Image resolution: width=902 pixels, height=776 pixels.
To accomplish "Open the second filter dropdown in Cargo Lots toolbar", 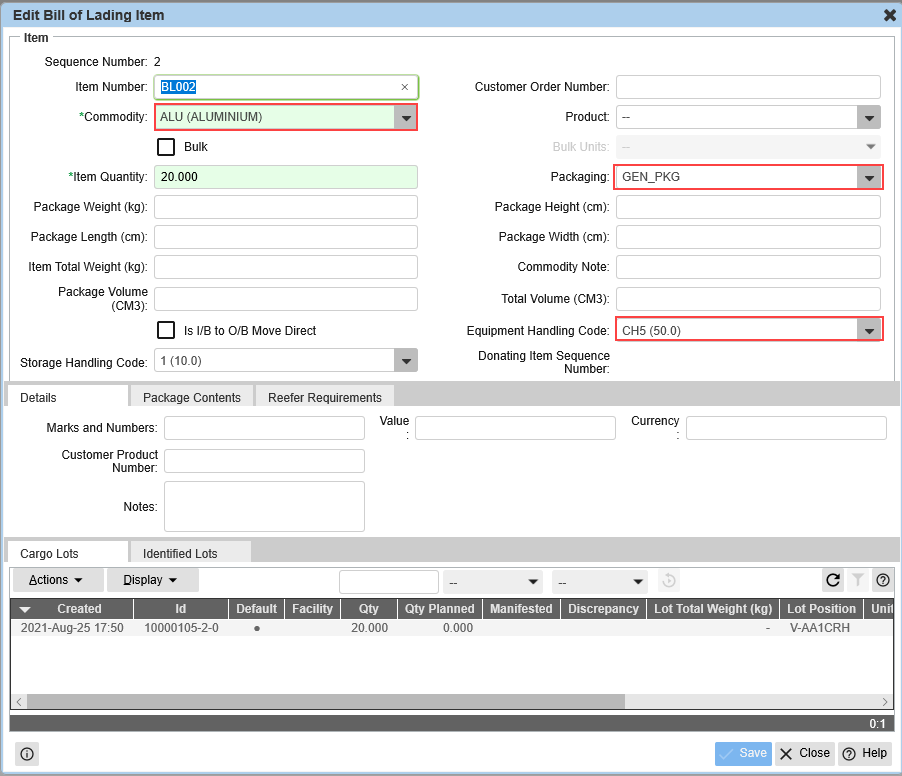I will [599, 582].
